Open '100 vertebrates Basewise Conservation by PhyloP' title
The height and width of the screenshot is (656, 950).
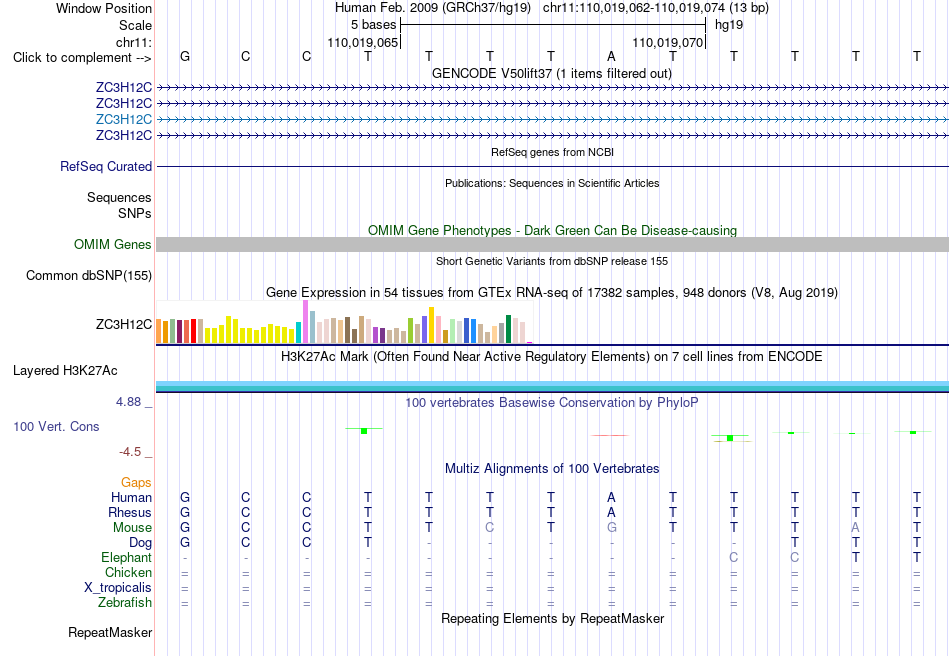(x=552, y=403)
